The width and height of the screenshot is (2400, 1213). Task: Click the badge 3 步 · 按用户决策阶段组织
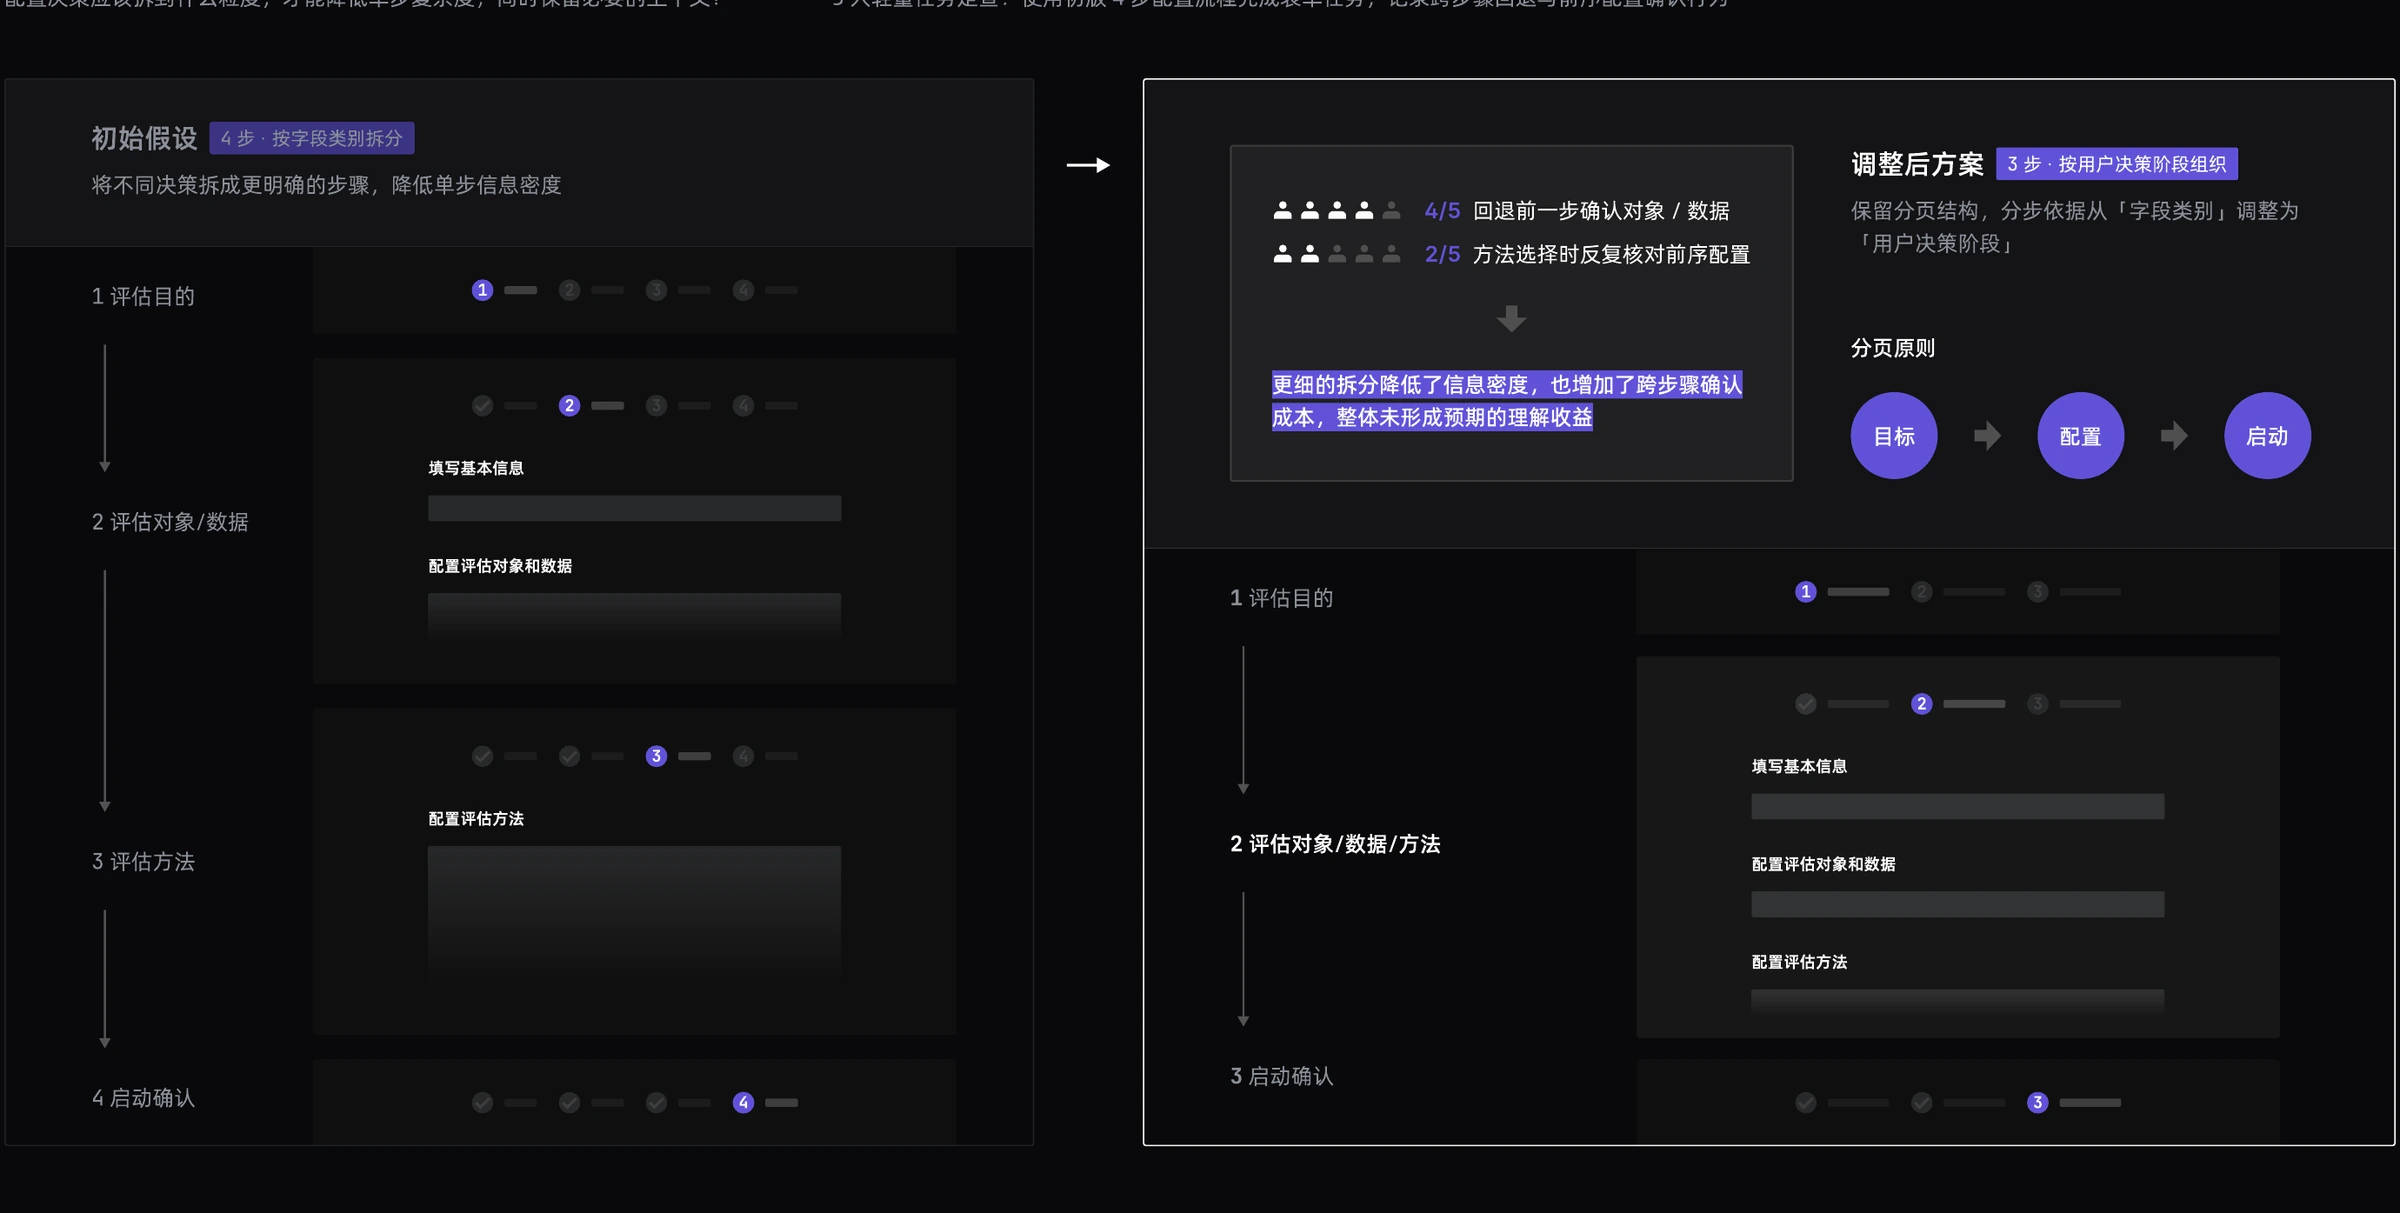tap(2117, 164)
